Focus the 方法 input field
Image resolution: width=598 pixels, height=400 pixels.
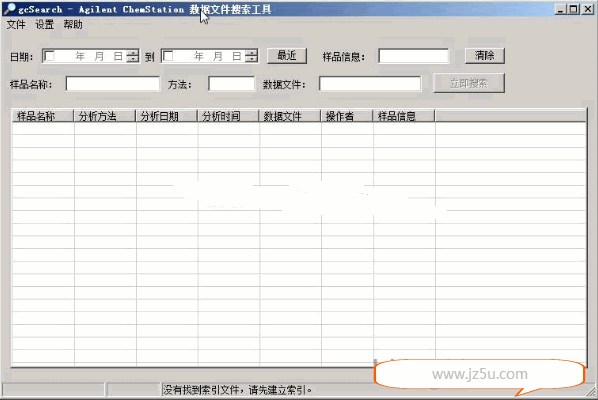tap(231, 84)
